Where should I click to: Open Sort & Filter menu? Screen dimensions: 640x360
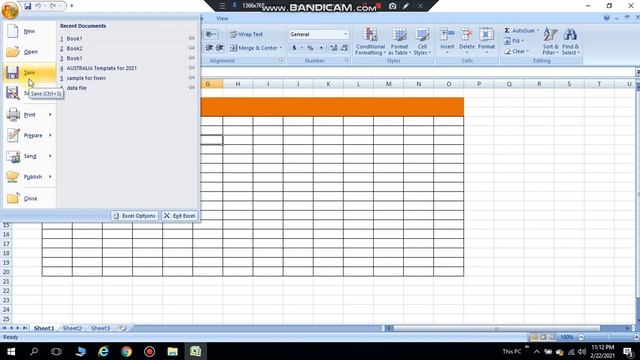coord(550,41)
